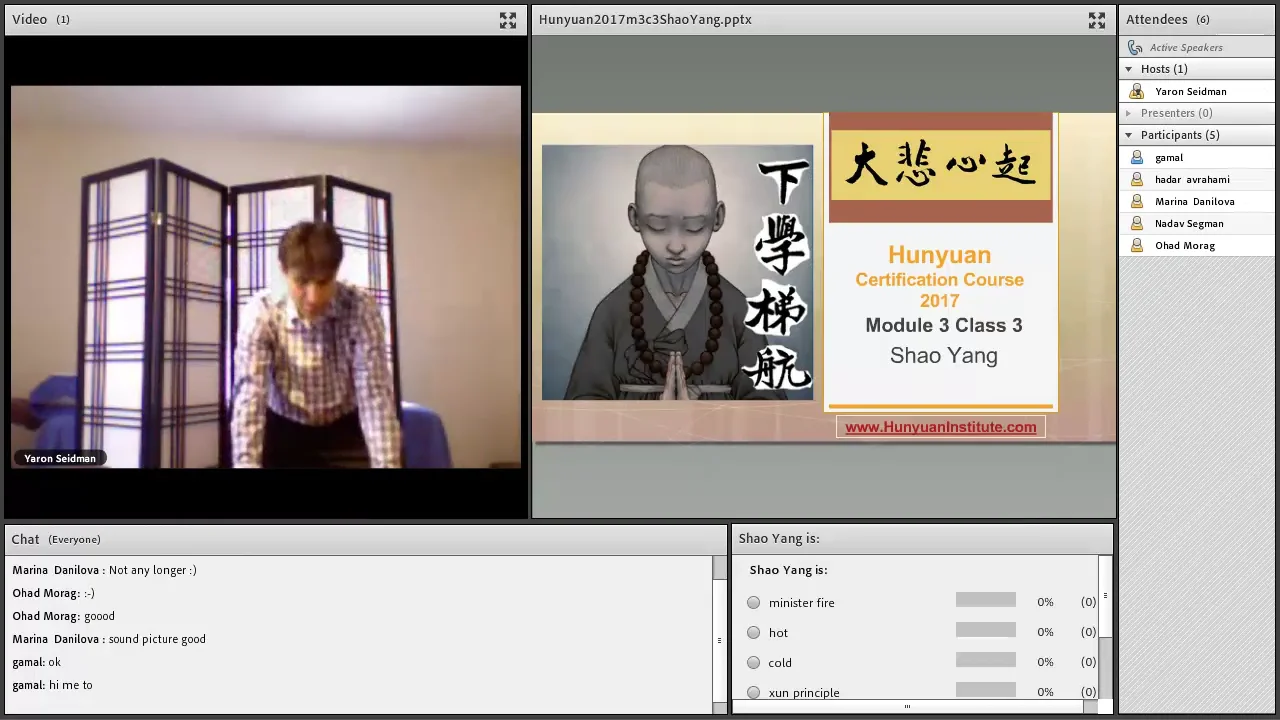The image size is (1280, 720).
Task: Click chat message 'sound picture good'
Action: click(157, 639)
